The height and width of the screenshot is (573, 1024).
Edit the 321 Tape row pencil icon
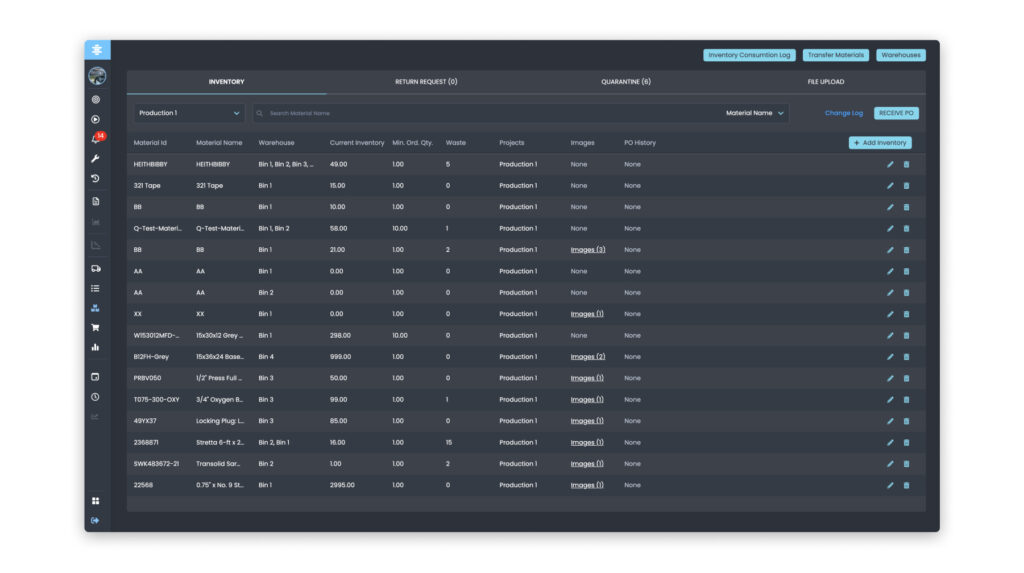[x=890, y=186]
